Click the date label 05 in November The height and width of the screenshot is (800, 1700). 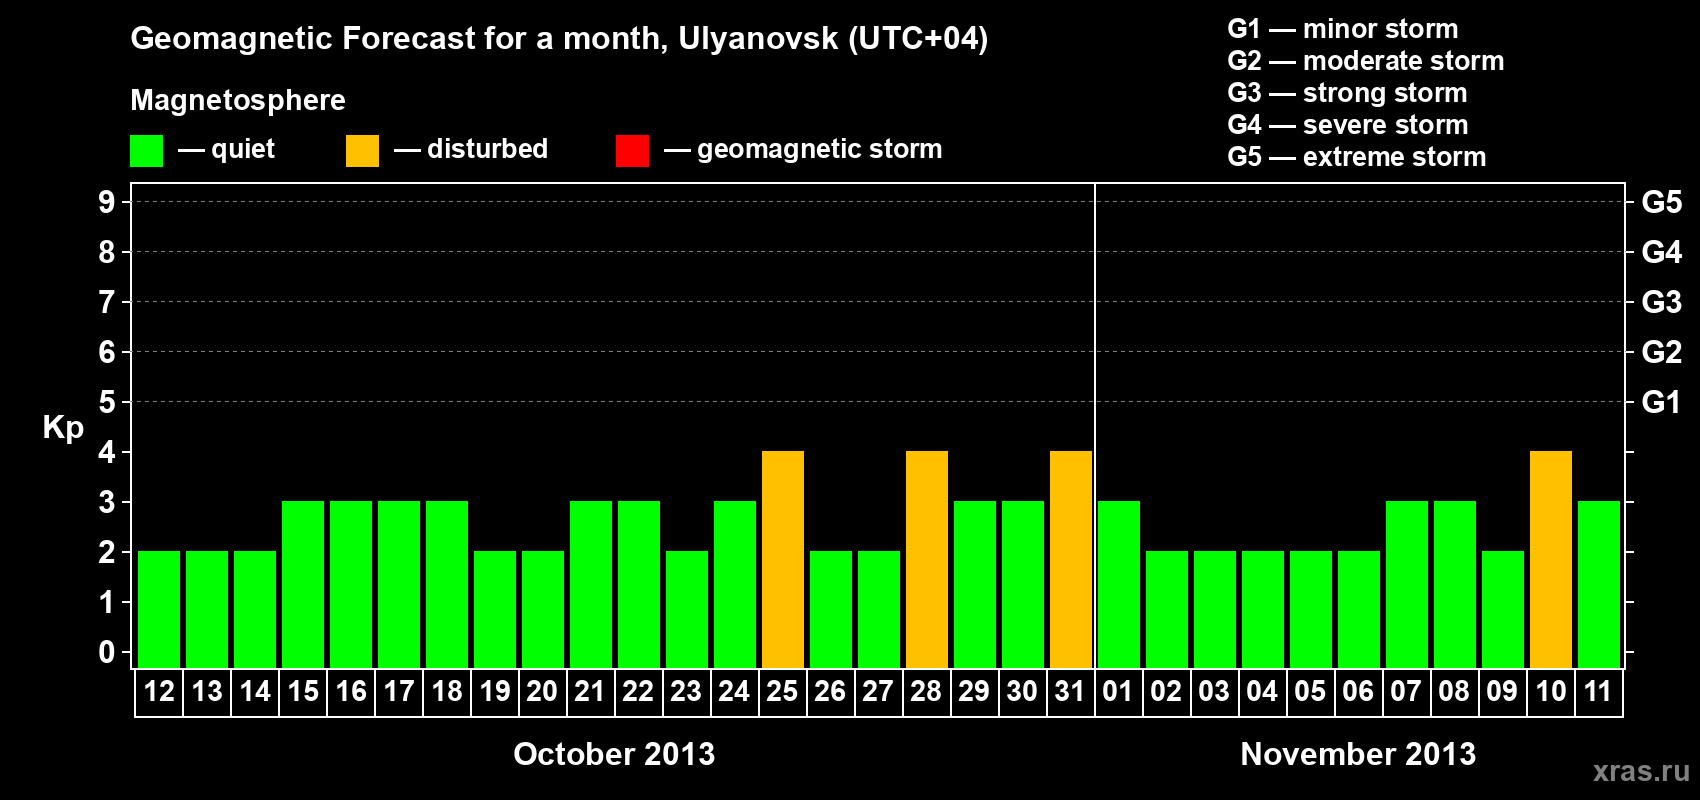coord(1310,692)
